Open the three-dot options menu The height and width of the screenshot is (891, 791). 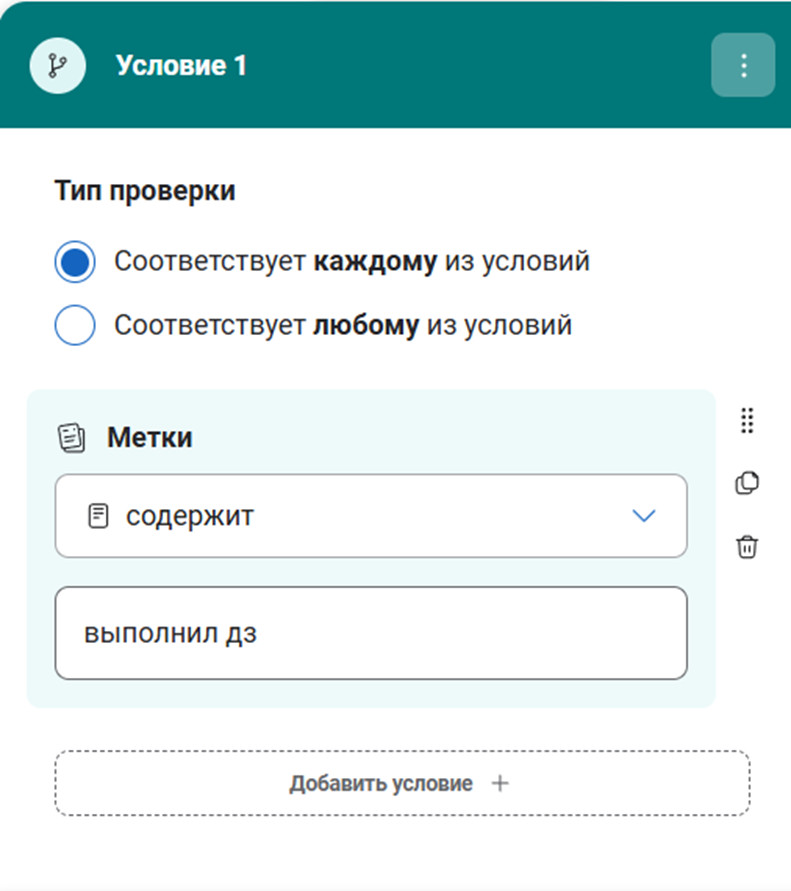pyautogui.click(x=743, y=65)
